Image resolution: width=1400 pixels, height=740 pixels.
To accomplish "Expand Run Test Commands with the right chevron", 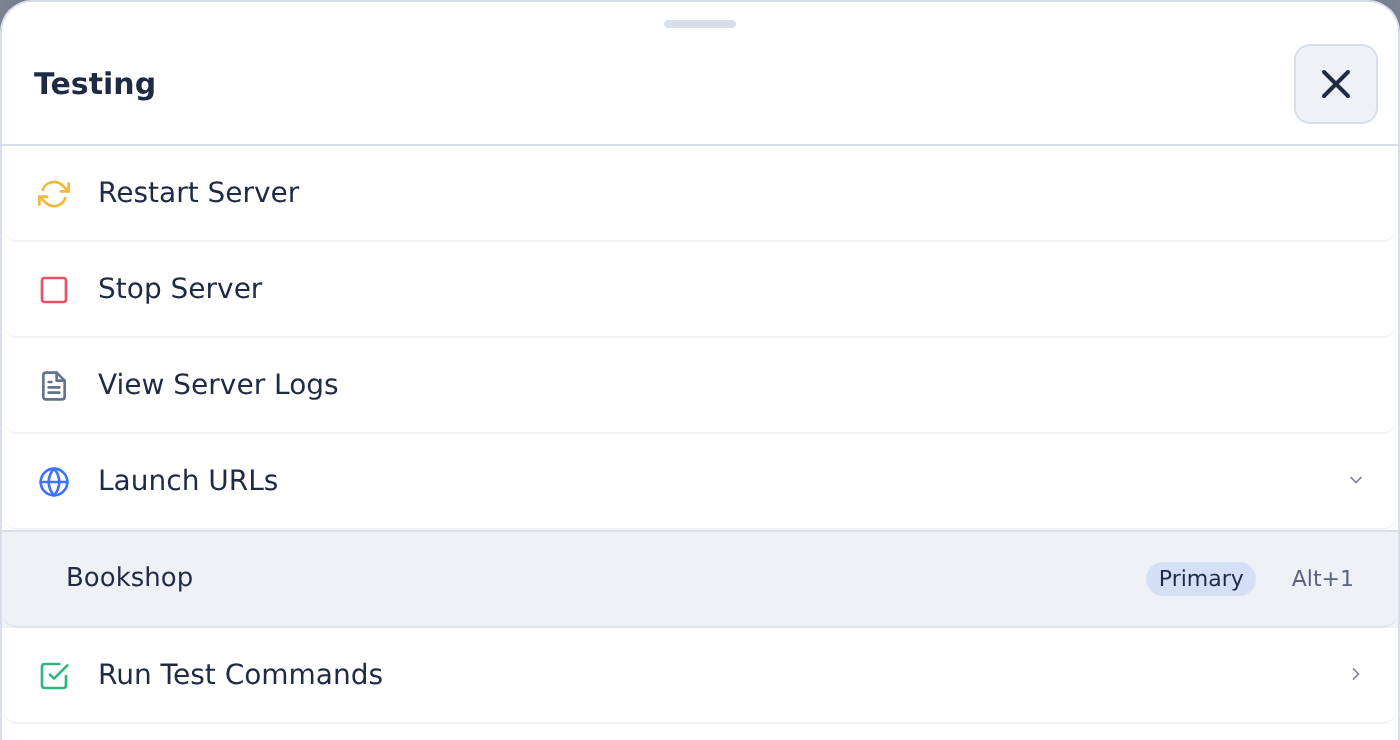I will 1356,675.
